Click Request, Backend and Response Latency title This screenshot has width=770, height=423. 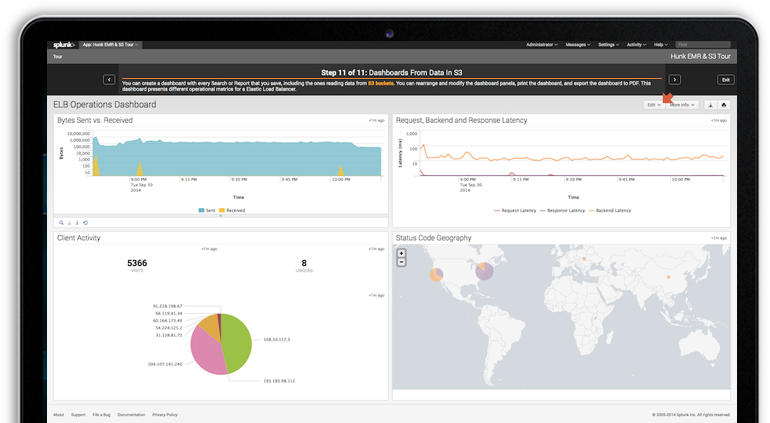point(461,120)
